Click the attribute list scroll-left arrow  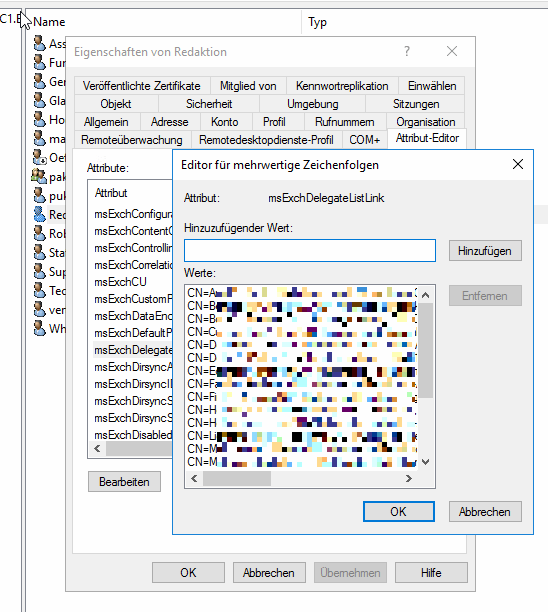pos(98,448)
